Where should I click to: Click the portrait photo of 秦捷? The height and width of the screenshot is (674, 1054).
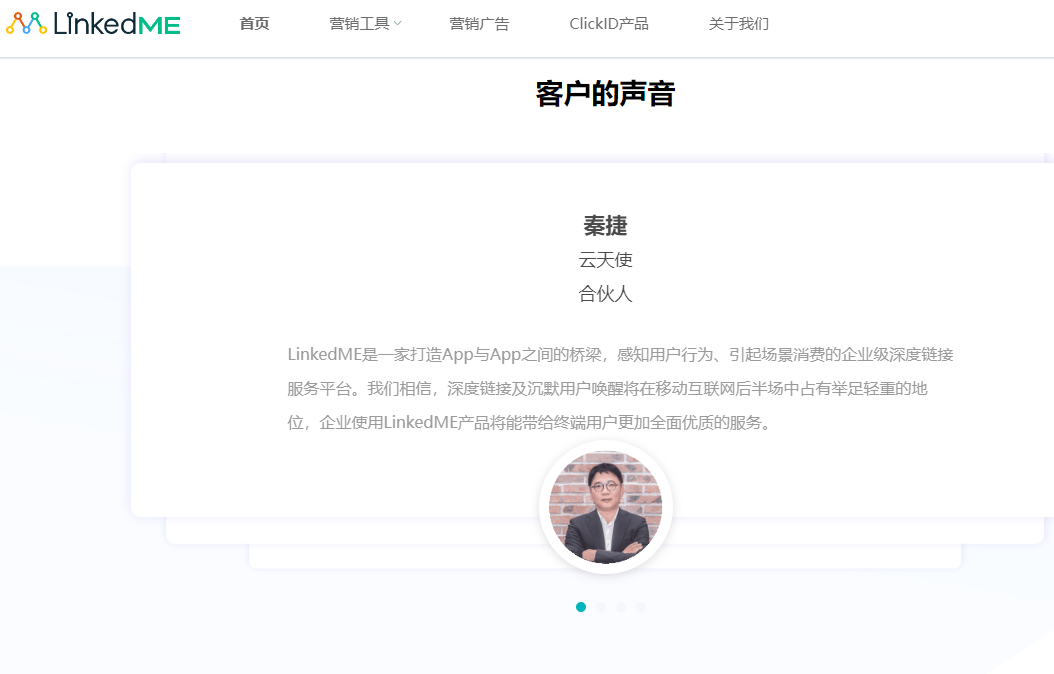(x=606, y=507)
